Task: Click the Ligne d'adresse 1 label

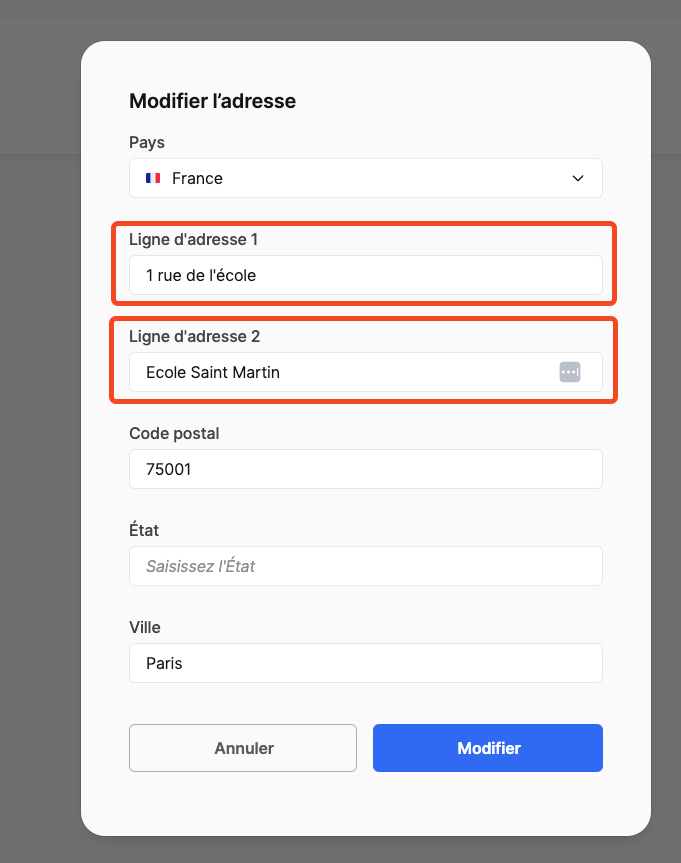Action: click(193, 239)
